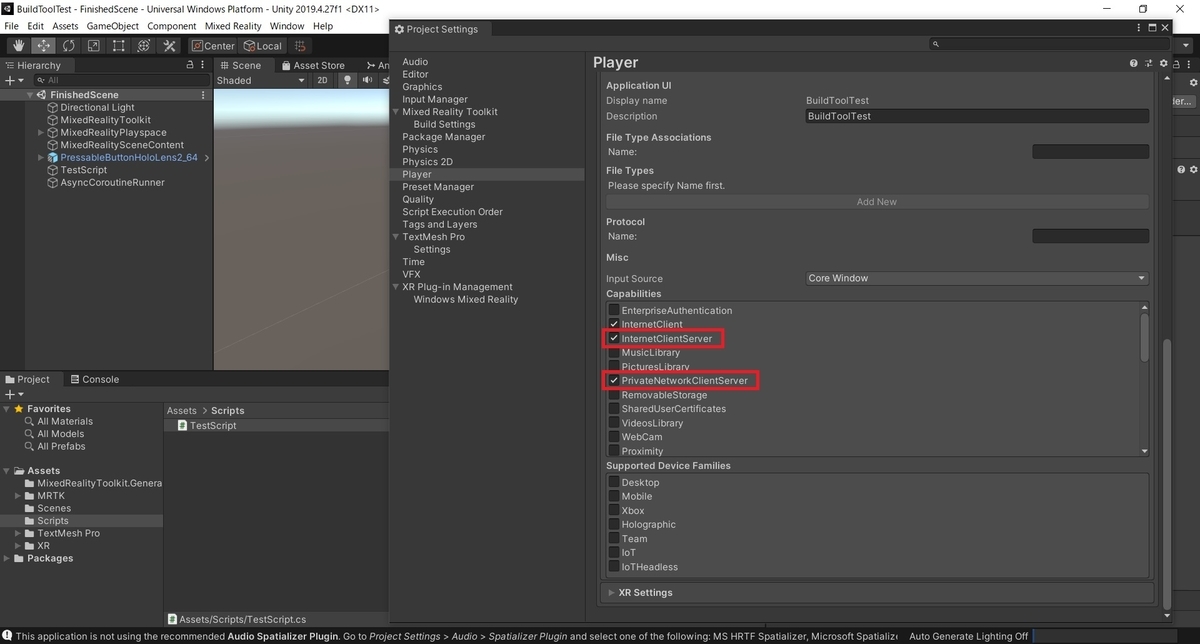Collapse the Favorites group in Project
This screenshot has height=644, width=1200.
[7, 408]
